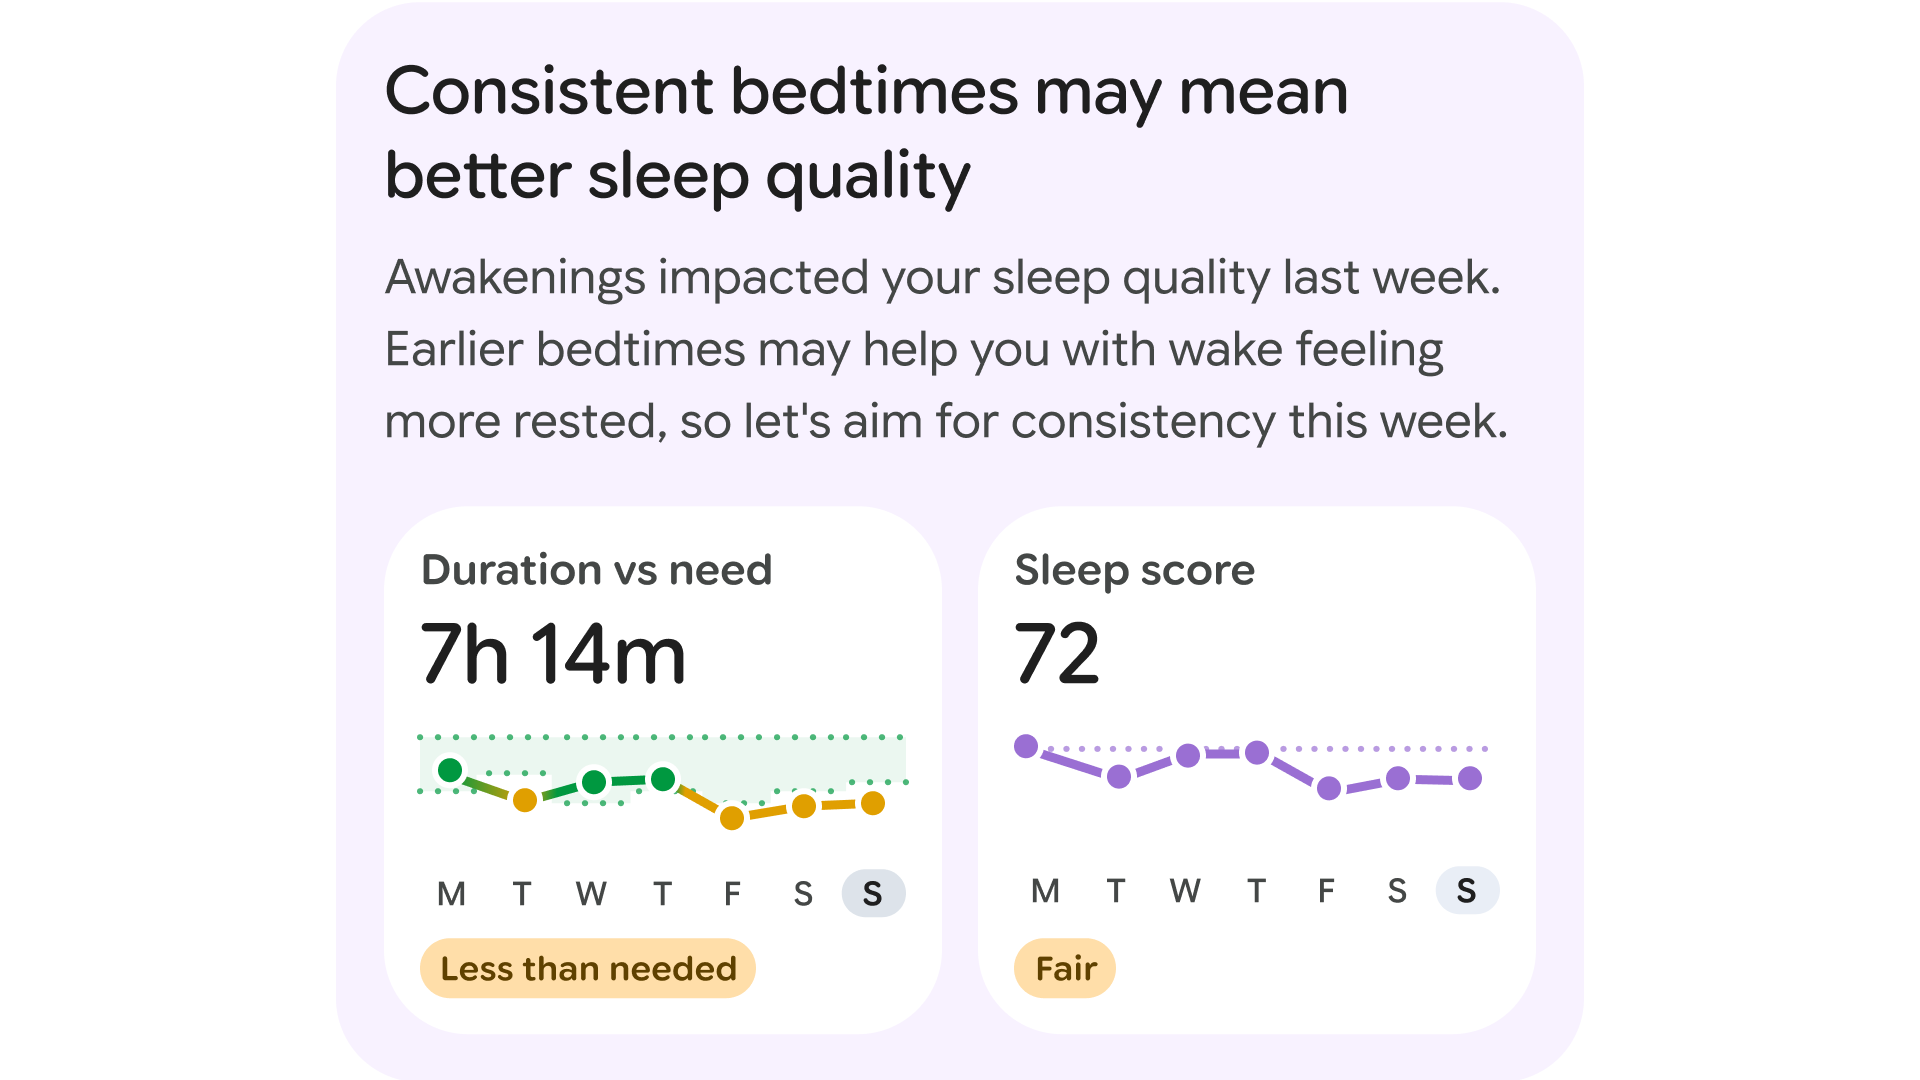
Task: Click the sleep score value 72
Action: tap(1057, 654)
